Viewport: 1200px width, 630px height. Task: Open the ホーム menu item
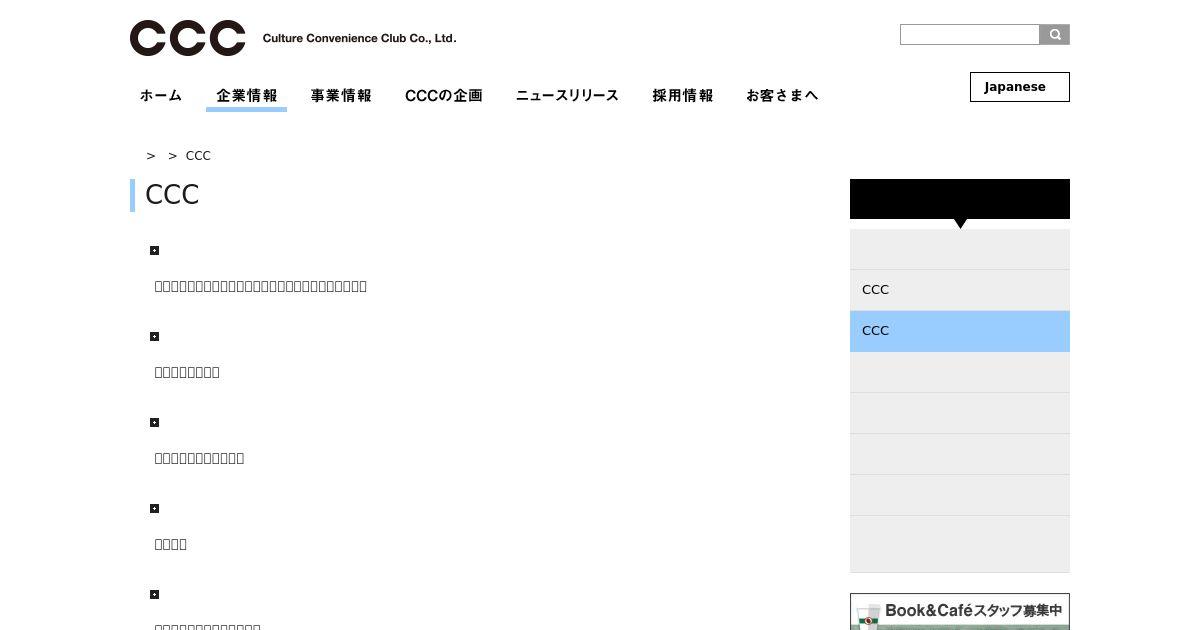pos(161,95)
